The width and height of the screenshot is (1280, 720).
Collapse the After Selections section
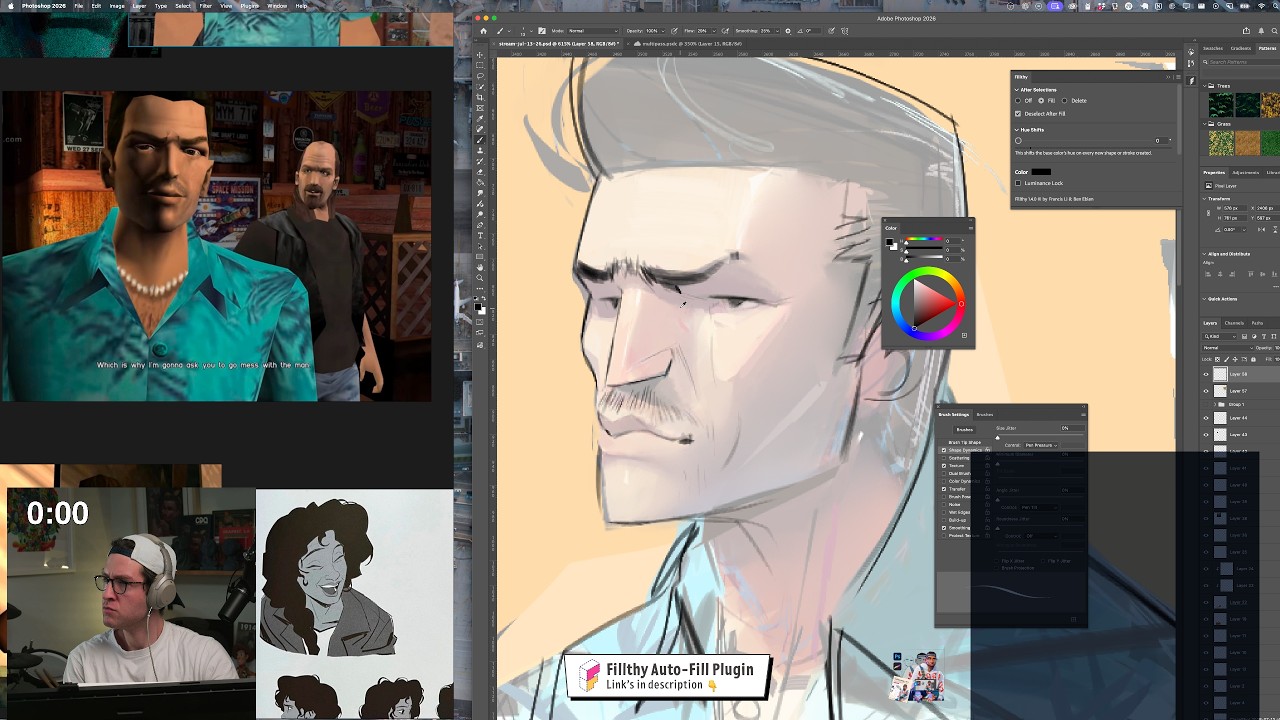[x=1017, y=90]
